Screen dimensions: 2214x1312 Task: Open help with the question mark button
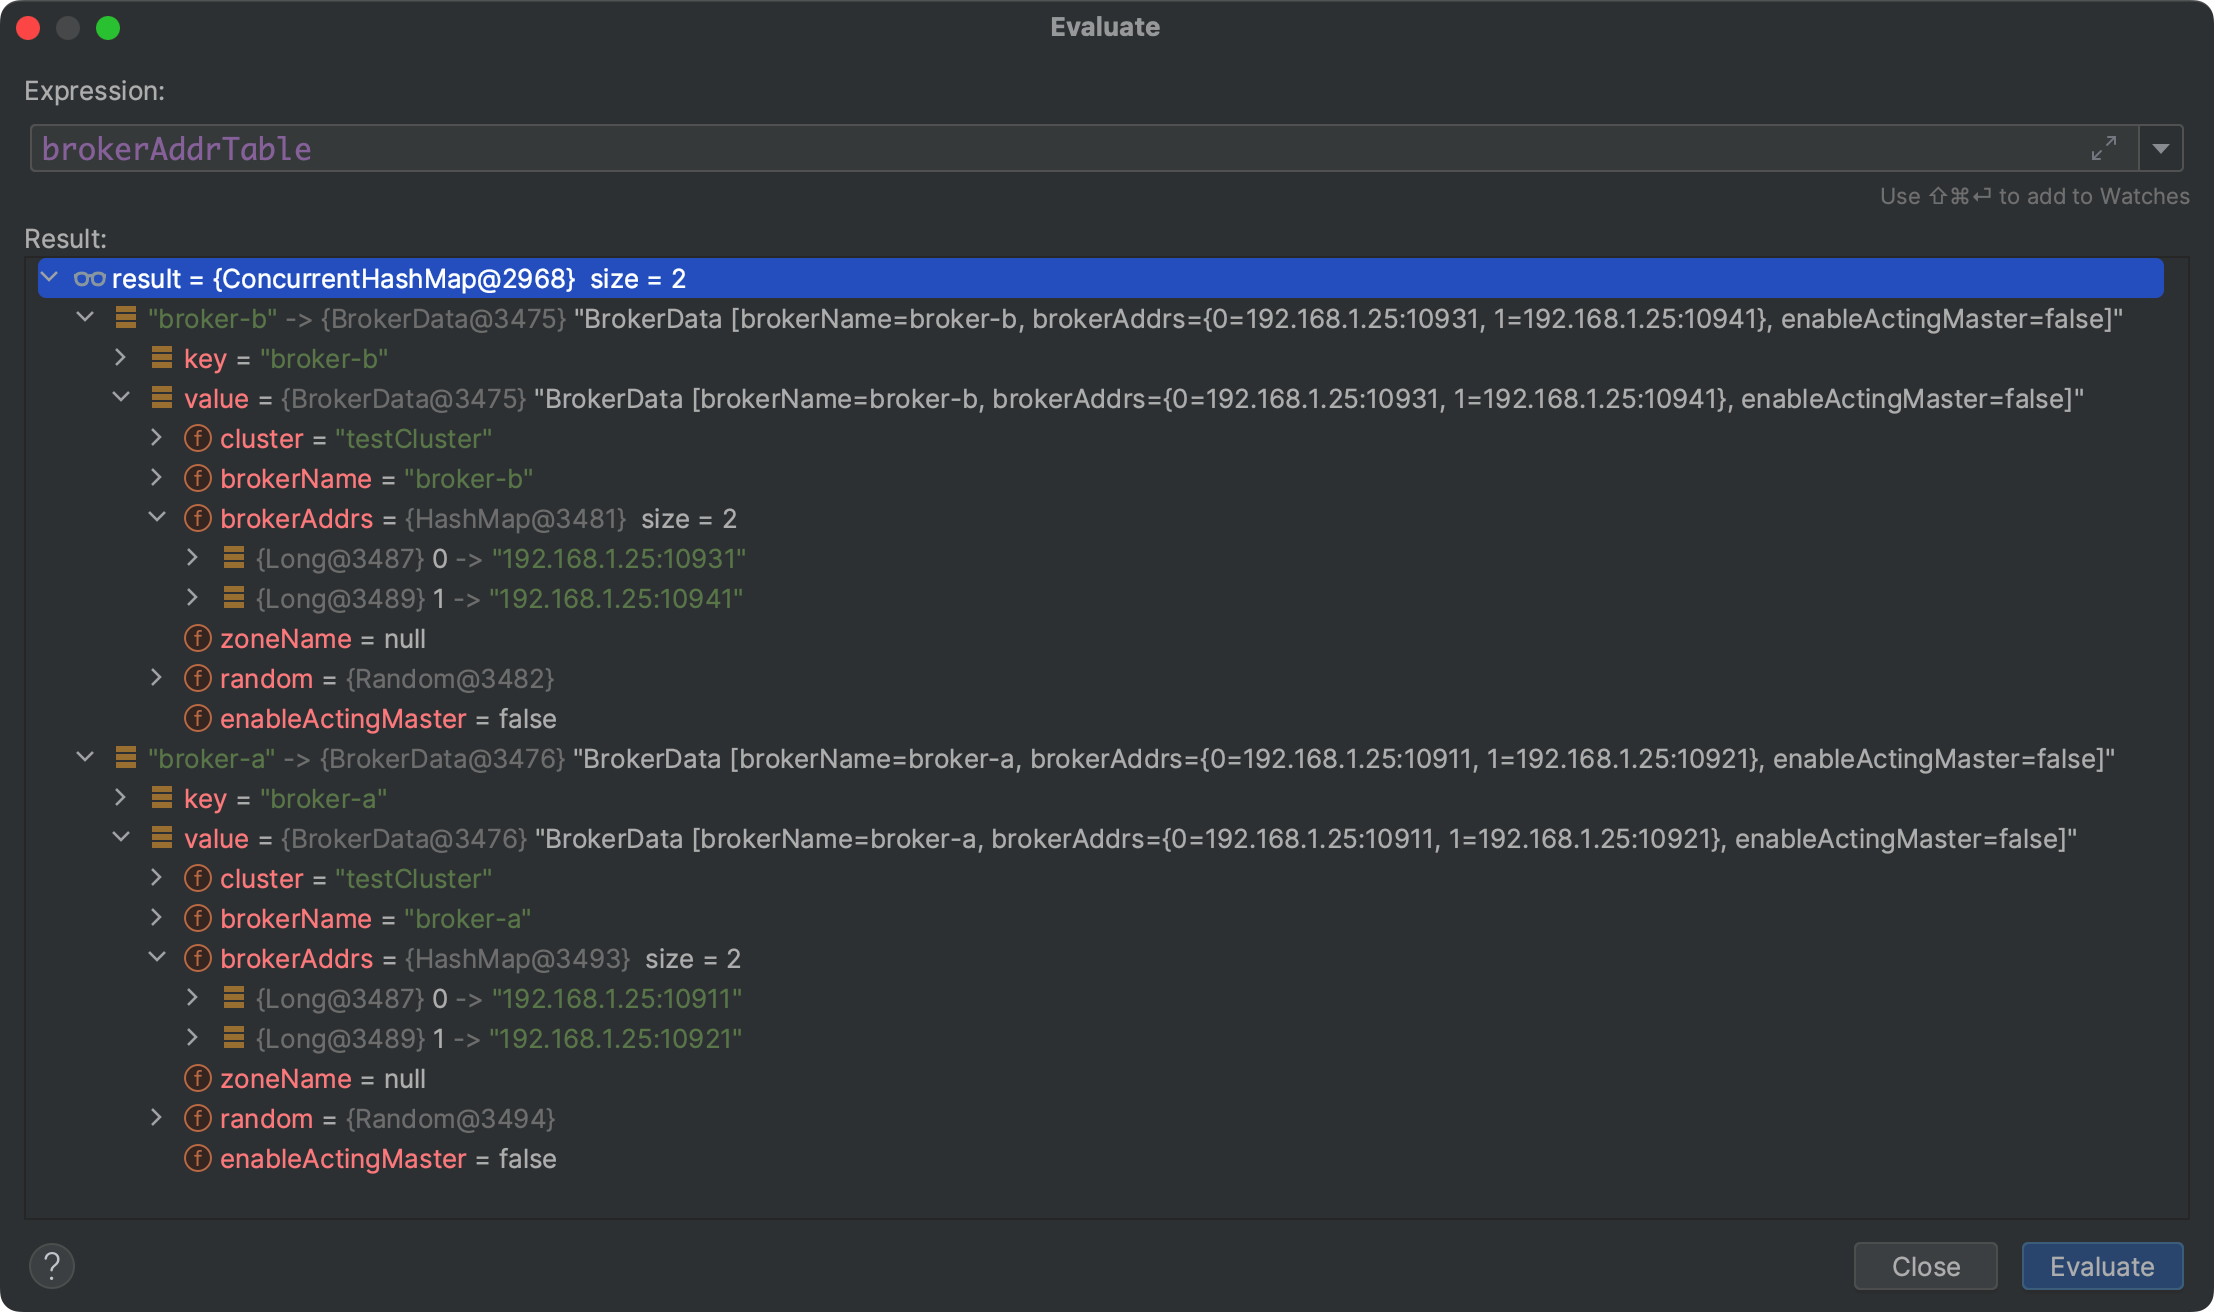click(x=52, y=1266)
